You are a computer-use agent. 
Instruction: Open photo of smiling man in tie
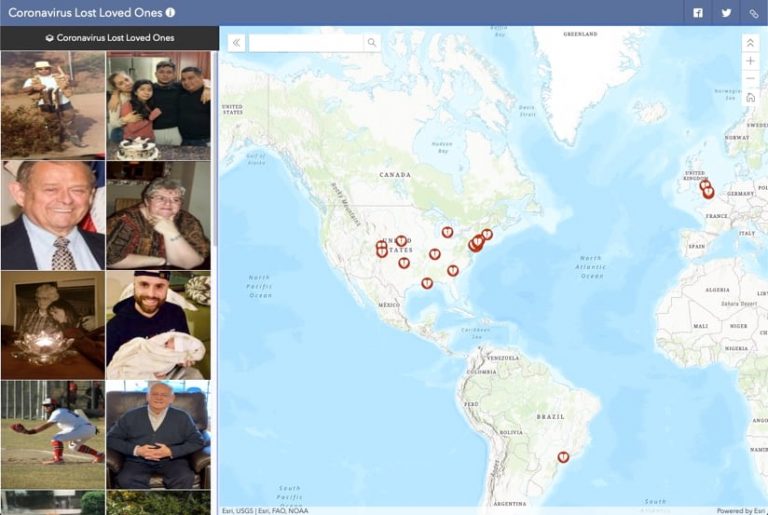(53, 216)
